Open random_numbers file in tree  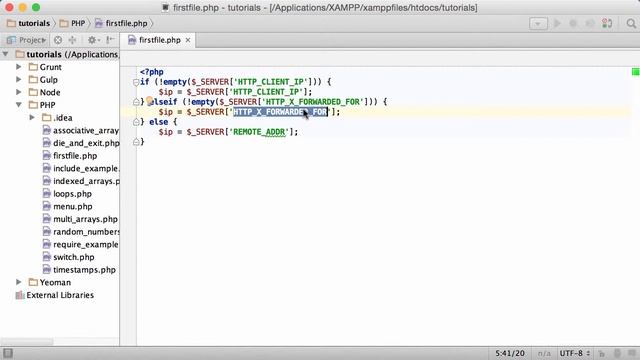(81, 231)
